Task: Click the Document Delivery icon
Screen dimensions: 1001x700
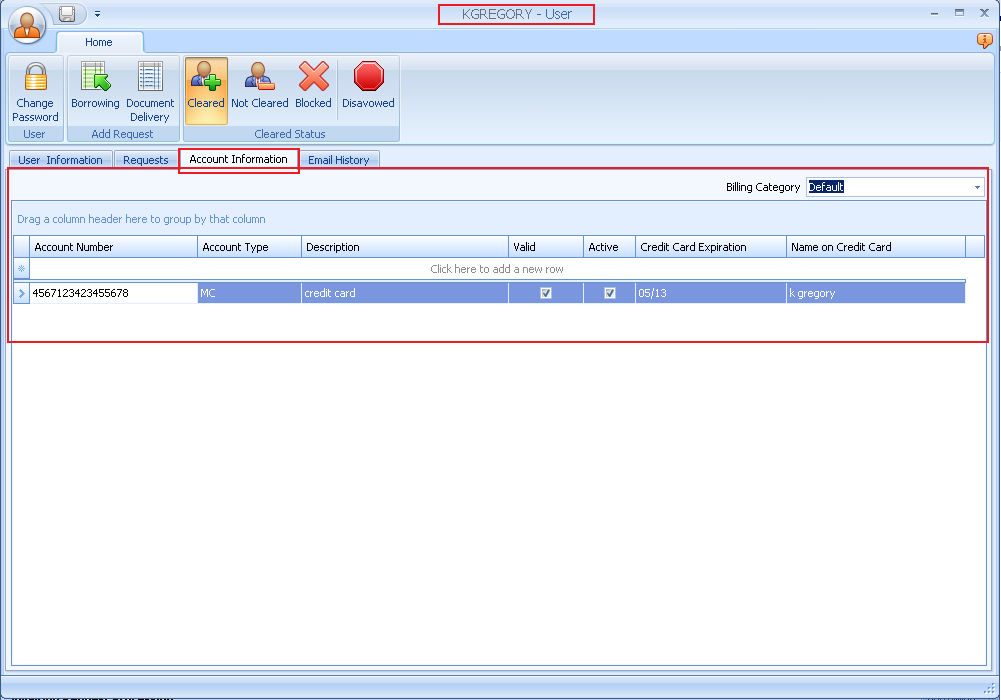Action: click(x=150, y=88)
